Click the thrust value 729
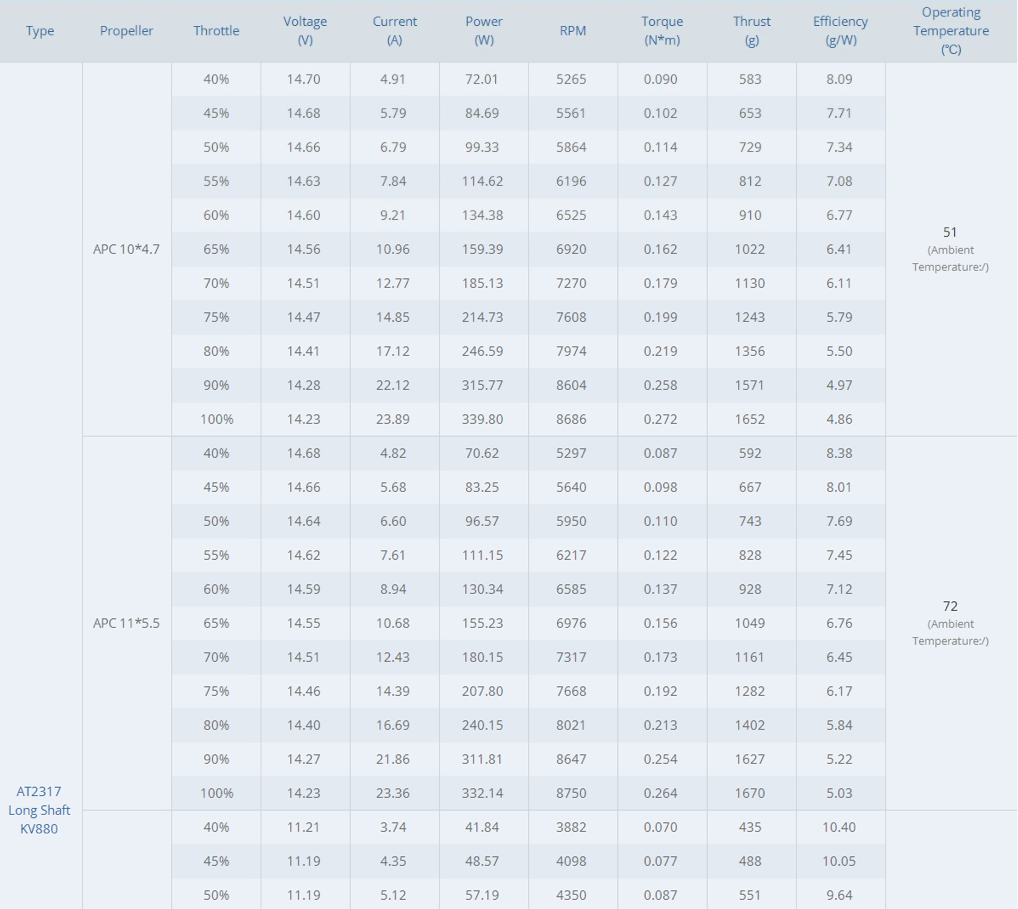1018x909 pixels. [750, 147]
